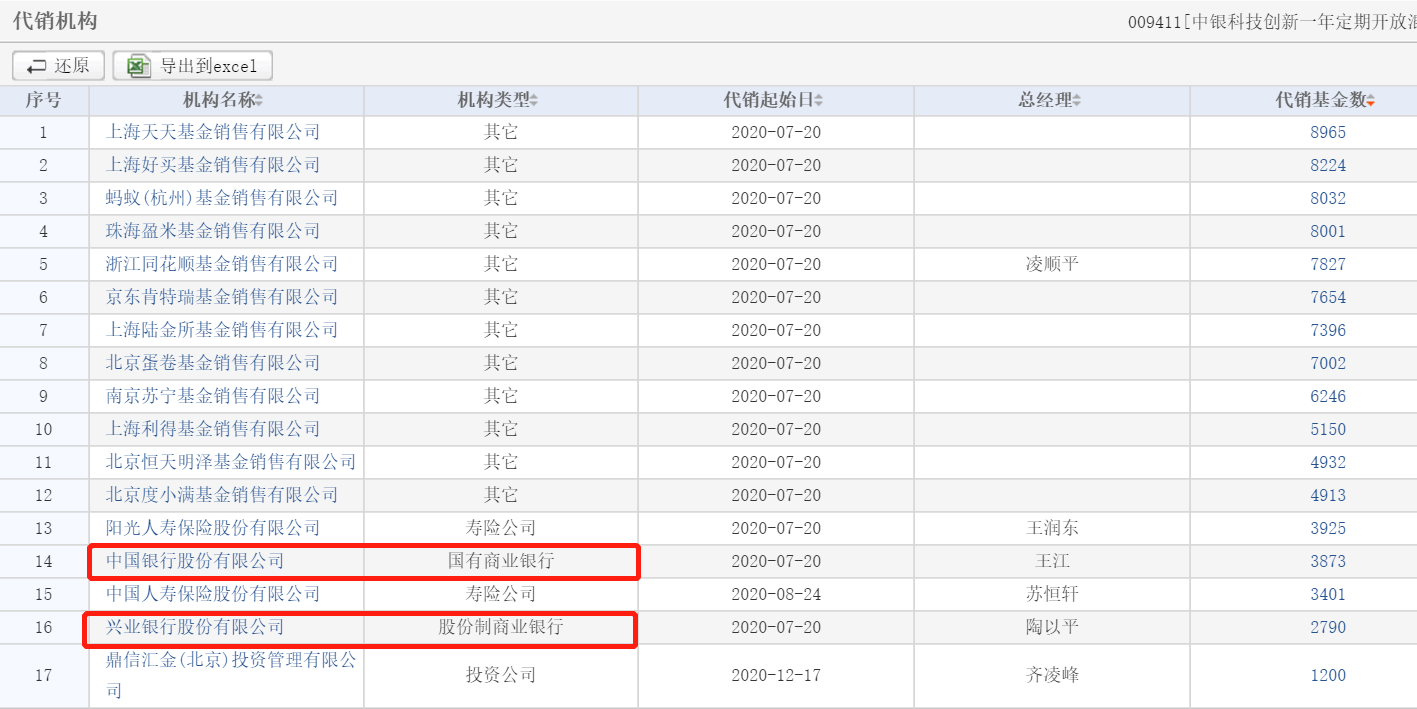1417x709 pixels.
Task: Click fund count 5150
Action: tap(1328, 429)
